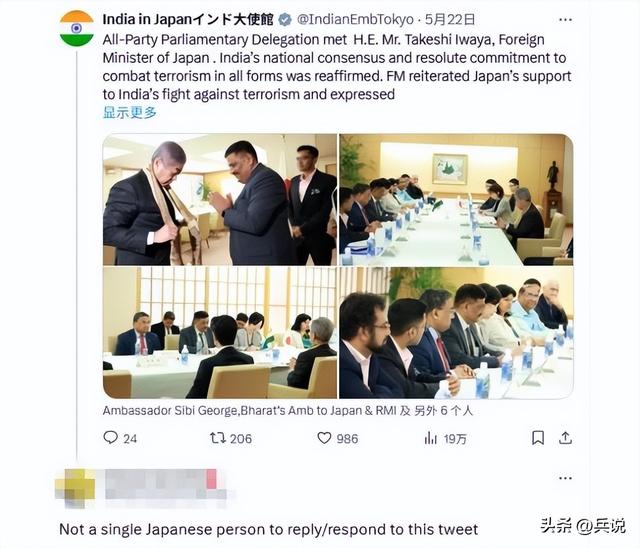Open the tweet's three-dot more menu
The height and width of the screenshot is (548, 640).
[x=565, y=20]
